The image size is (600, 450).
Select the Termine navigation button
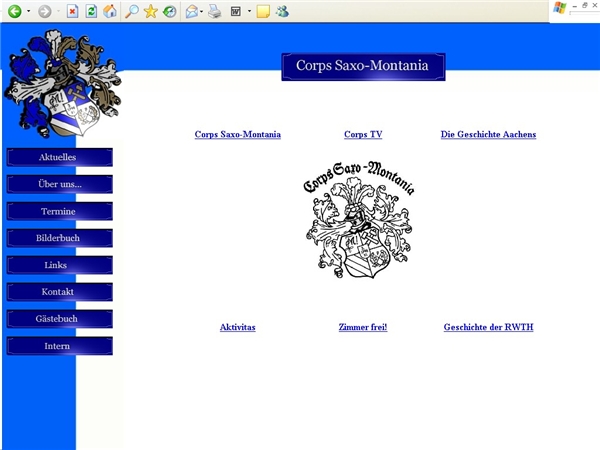tap(60, 211)
